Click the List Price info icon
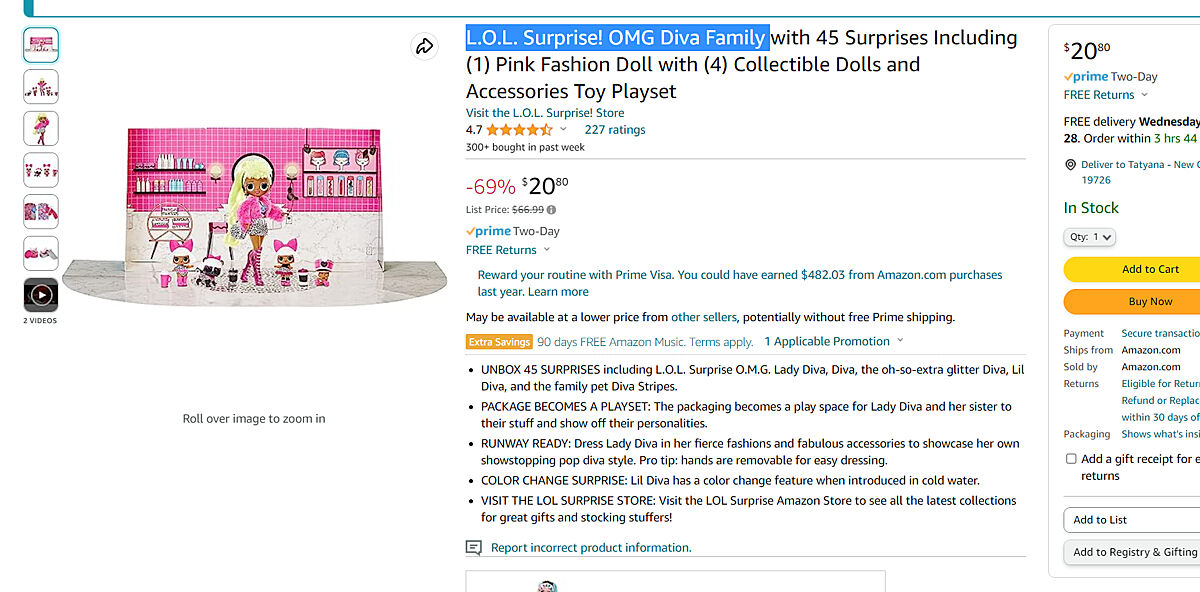This screenshot has width=1200, height=592. [x=551, y=210]
